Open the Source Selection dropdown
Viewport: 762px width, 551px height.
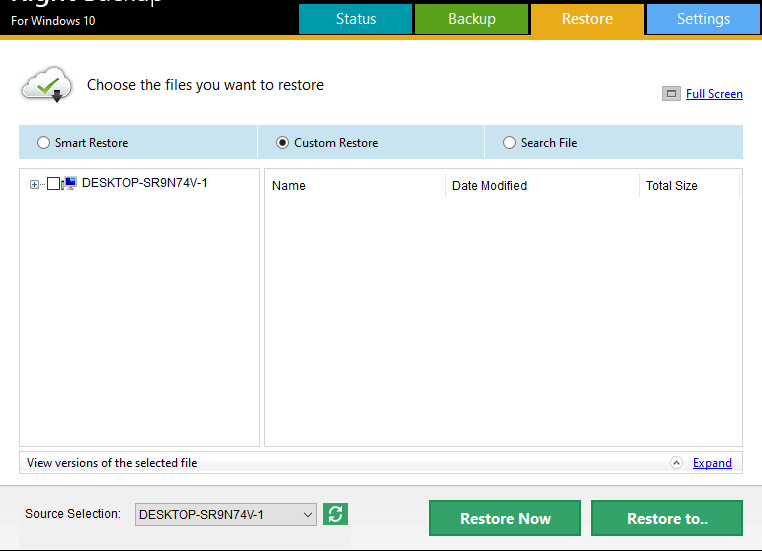[225, 515]
